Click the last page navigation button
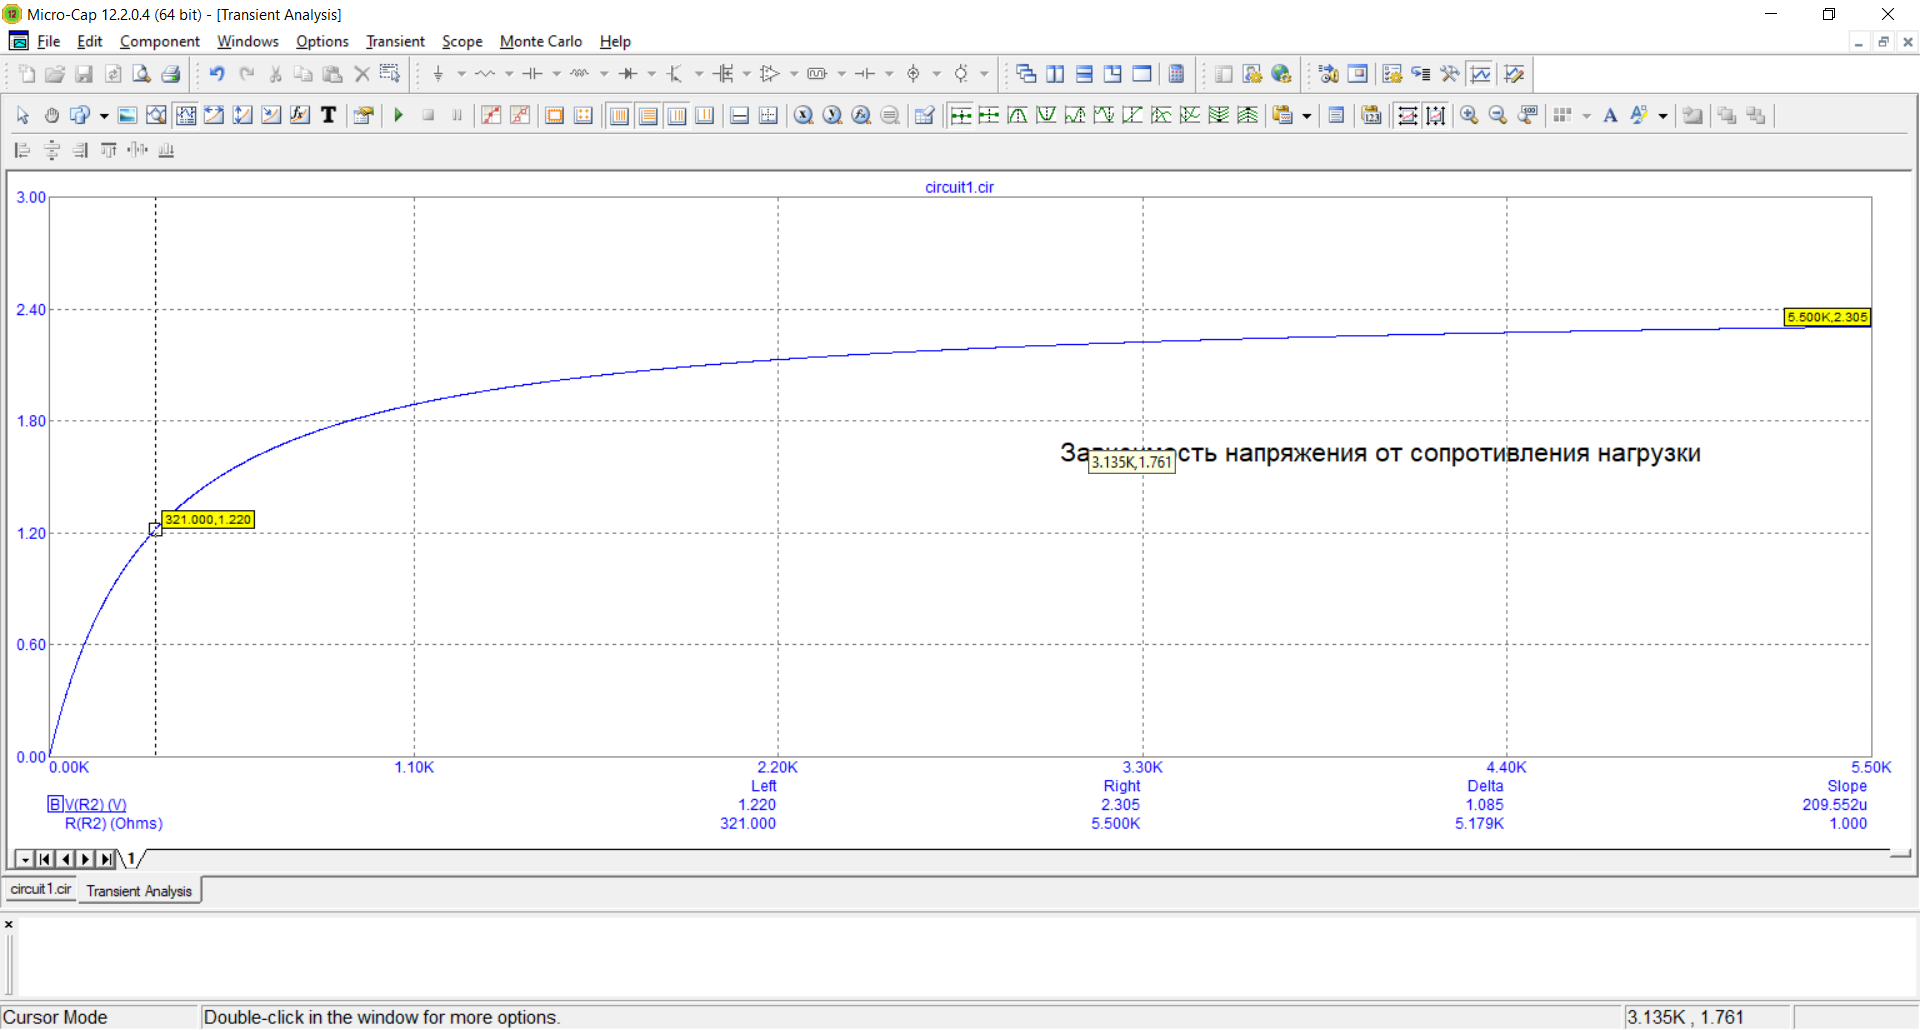The height and width of the screenshot is (1030, 1920). (106, 859)
